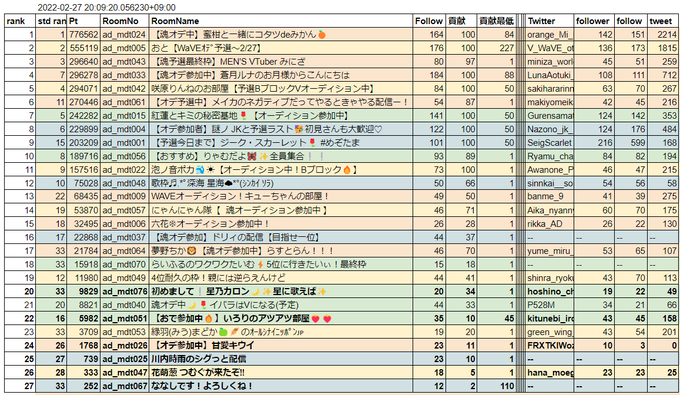Image resolution: width=680 pixels, height=395 pixels.
Task: Select room number ad_mdt040
Action: pyautogui.click(x=124, y=305)
